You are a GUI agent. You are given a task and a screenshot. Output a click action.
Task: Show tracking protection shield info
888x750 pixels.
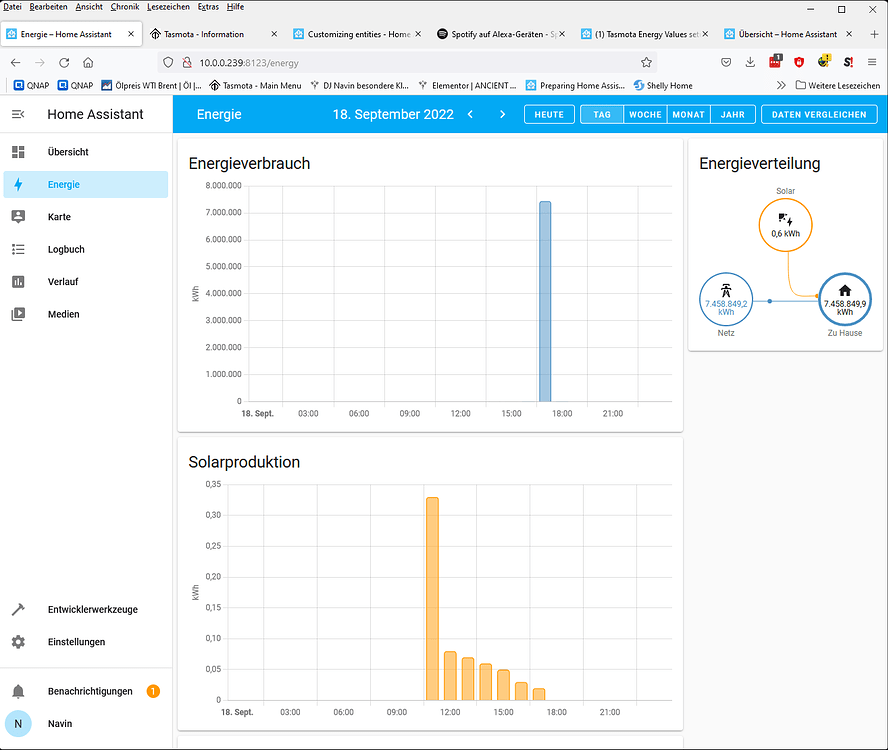click(168, 62)
